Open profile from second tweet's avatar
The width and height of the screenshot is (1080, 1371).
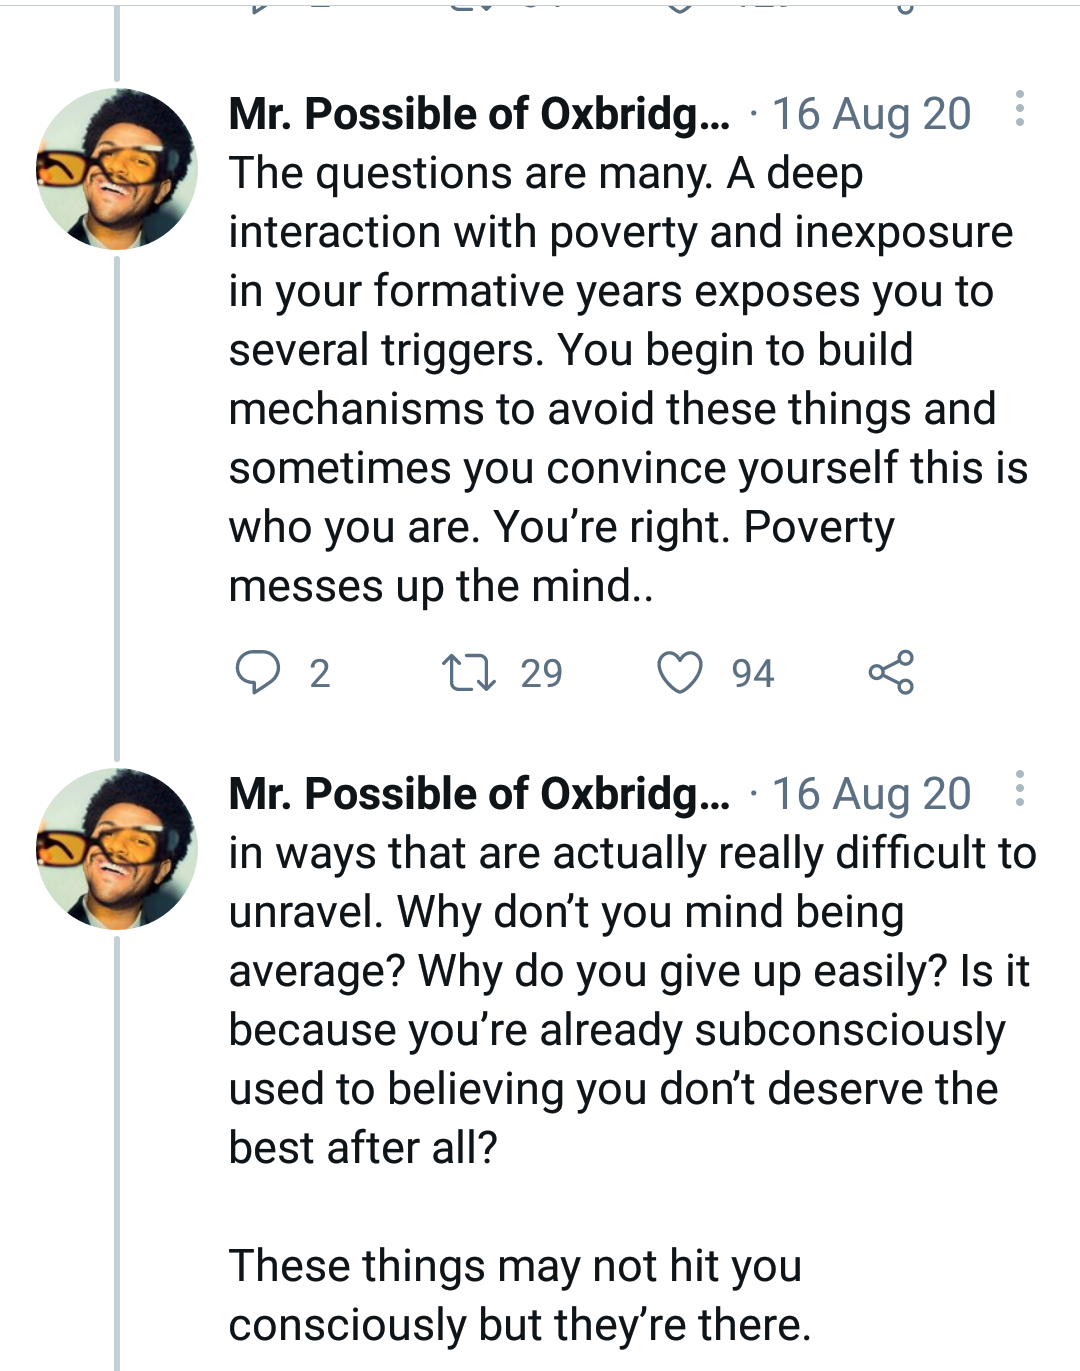[117, 849]
